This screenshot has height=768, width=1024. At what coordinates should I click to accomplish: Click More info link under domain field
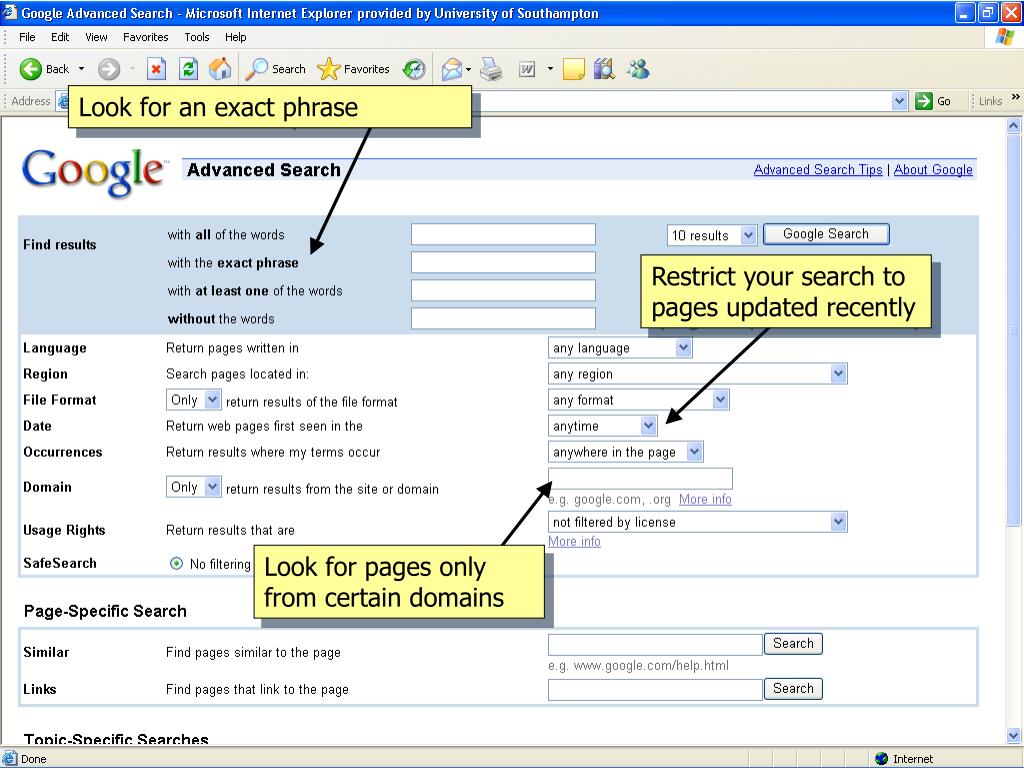point(705,500)
